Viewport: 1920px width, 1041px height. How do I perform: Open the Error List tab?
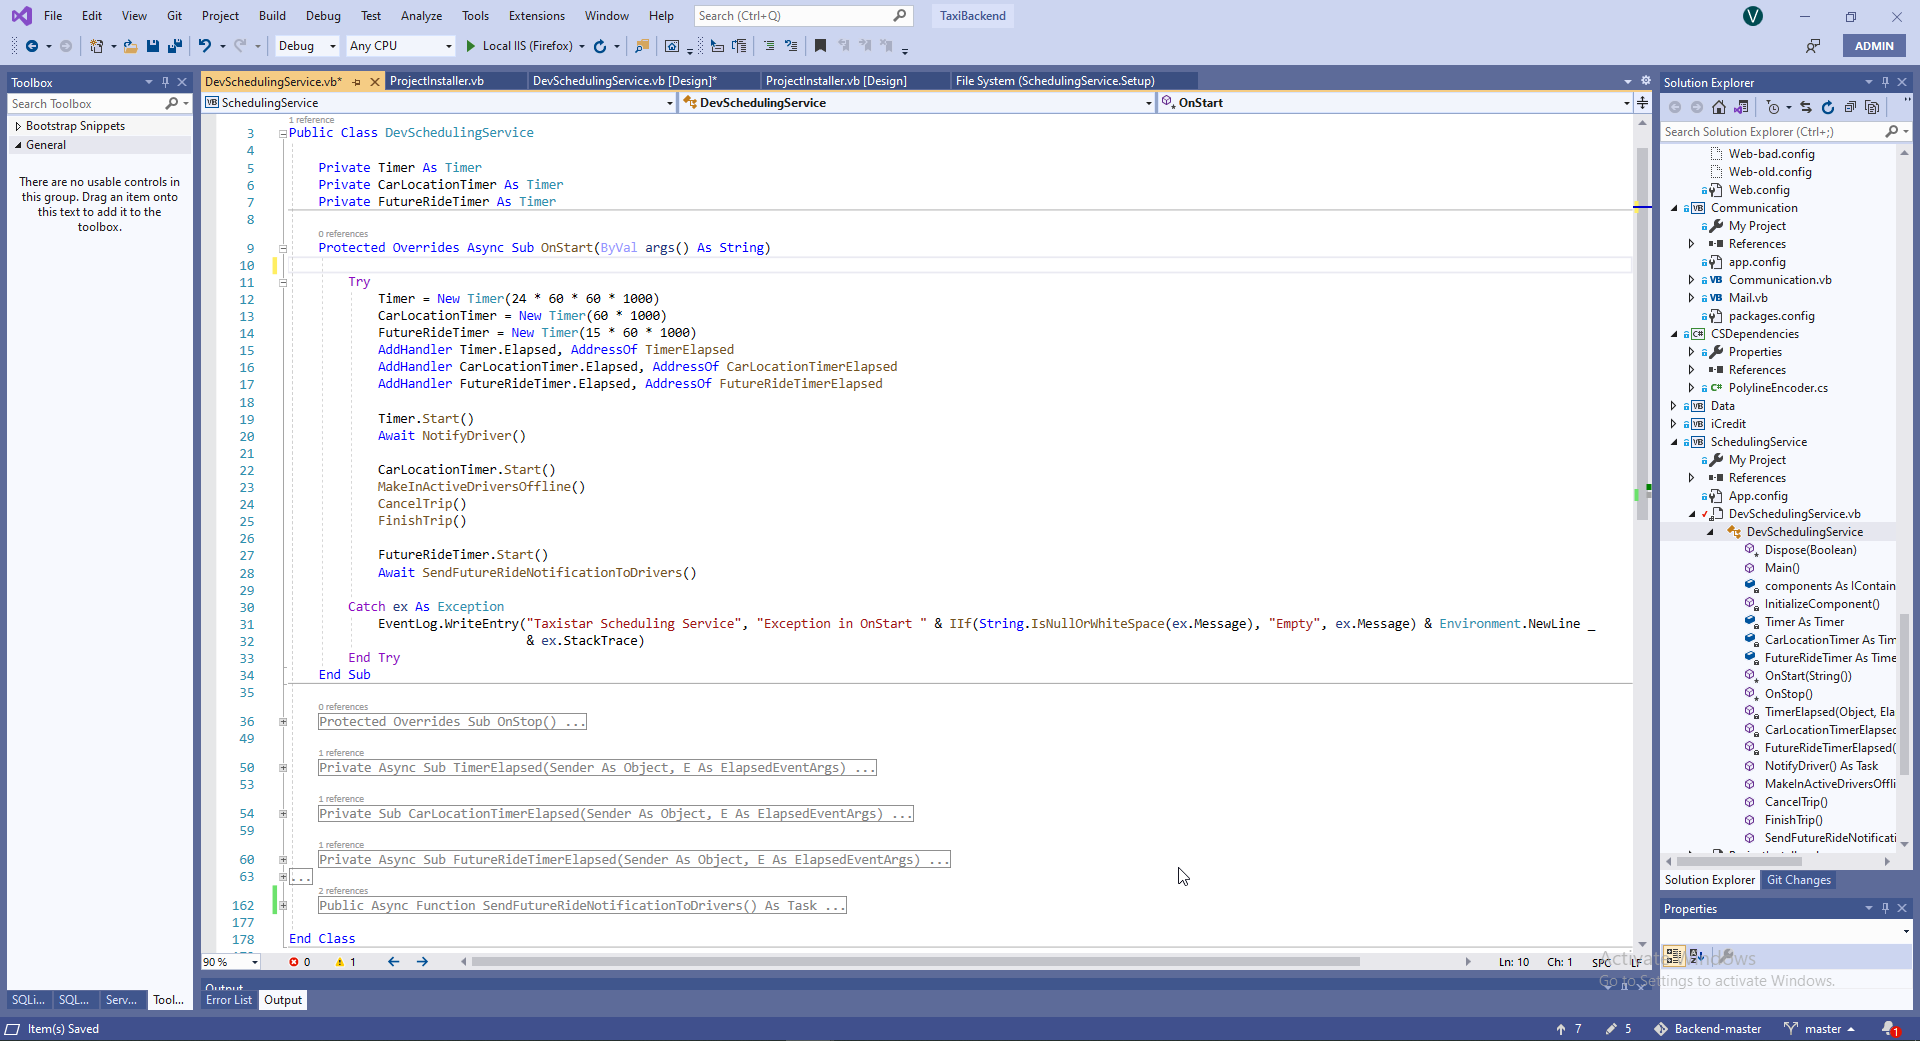point(229,1000)
